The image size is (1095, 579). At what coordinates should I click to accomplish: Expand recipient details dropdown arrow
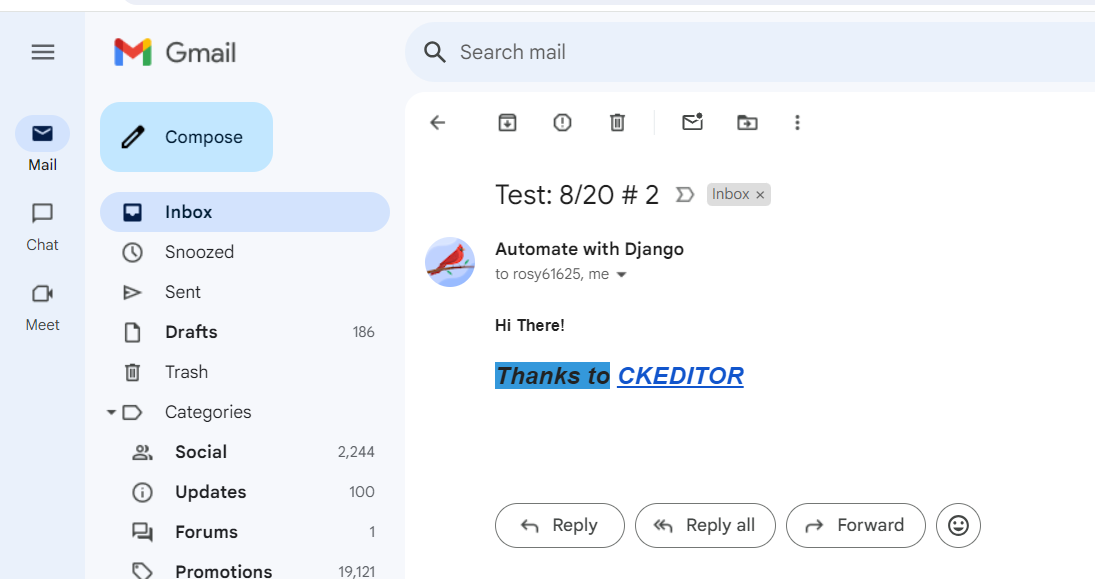point(622,275)
